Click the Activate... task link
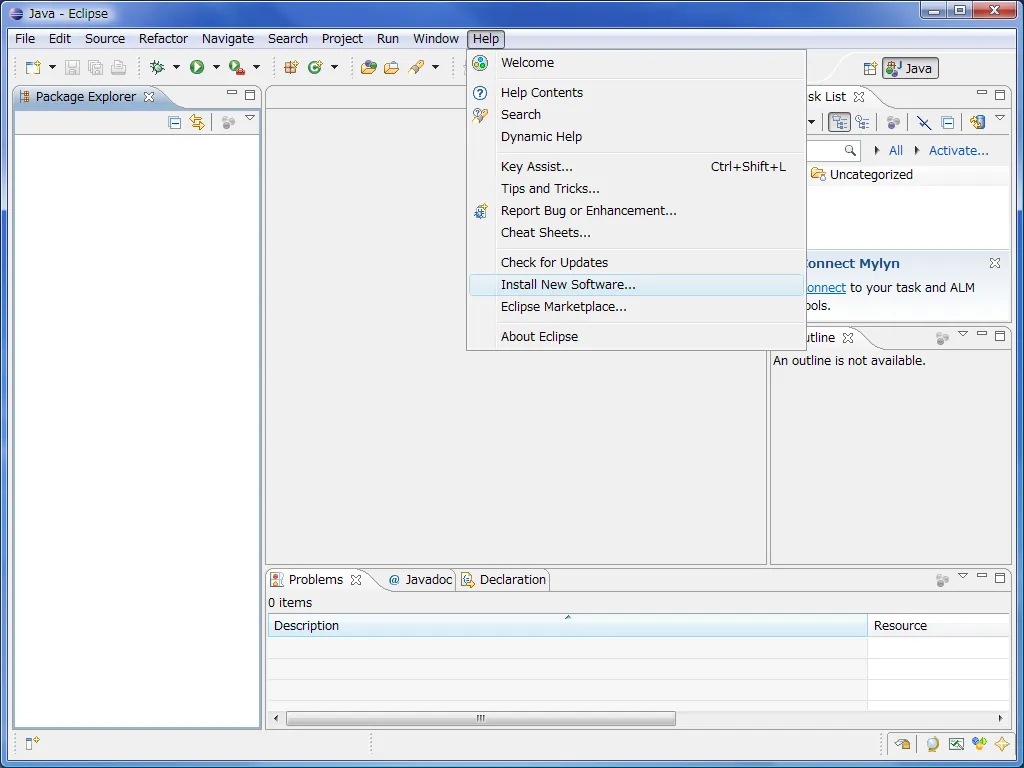Viewport: 1024px width, 768px height. pyautogui.click(x=958, y=150)
